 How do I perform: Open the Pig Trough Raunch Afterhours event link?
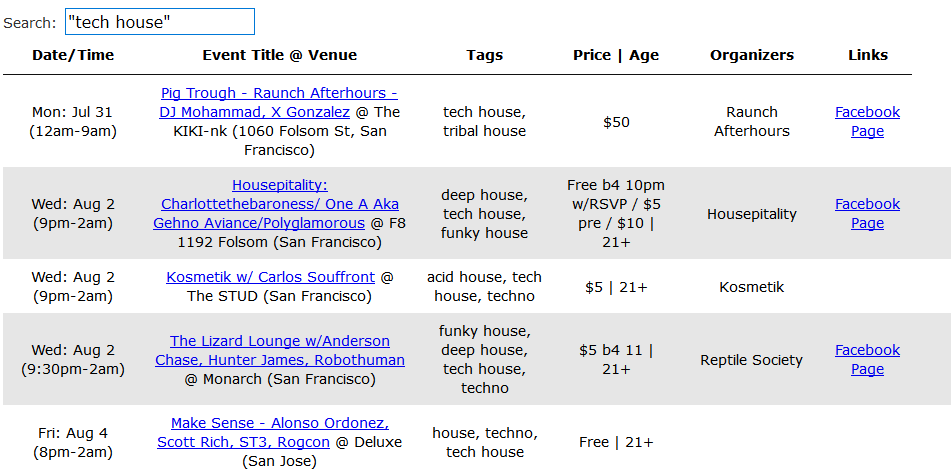[x=279, y=93]
